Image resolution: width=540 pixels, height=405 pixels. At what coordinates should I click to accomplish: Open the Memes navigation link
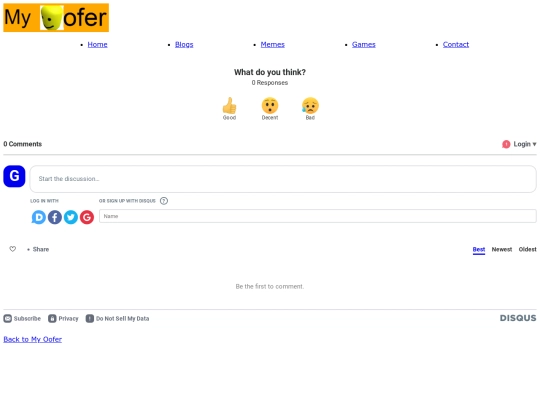click(x=272, y=44)
